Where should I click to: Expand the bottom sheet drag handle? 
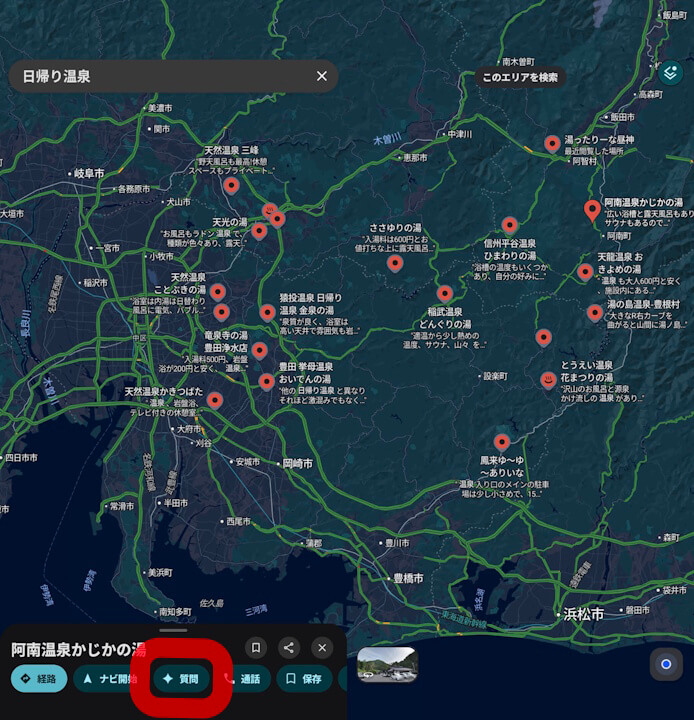pyautogui.click(x=173, y=630)
